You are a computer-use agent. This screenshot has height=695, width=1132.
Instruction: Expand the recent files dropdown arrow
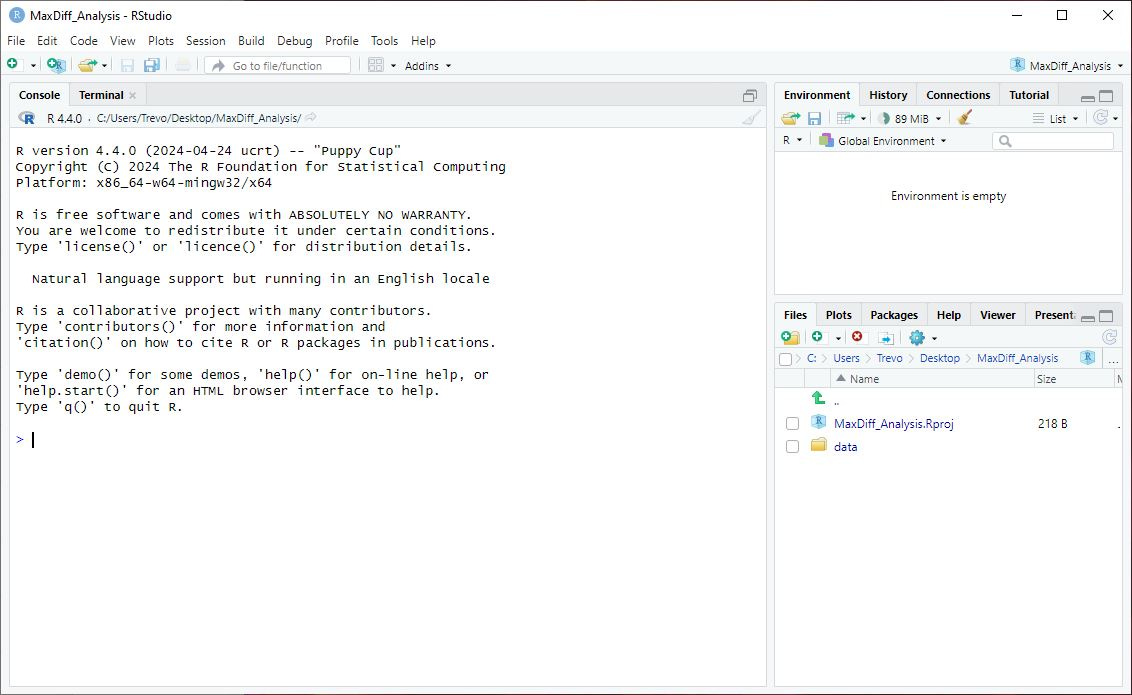pyautogui.click(x=105, y=66)
